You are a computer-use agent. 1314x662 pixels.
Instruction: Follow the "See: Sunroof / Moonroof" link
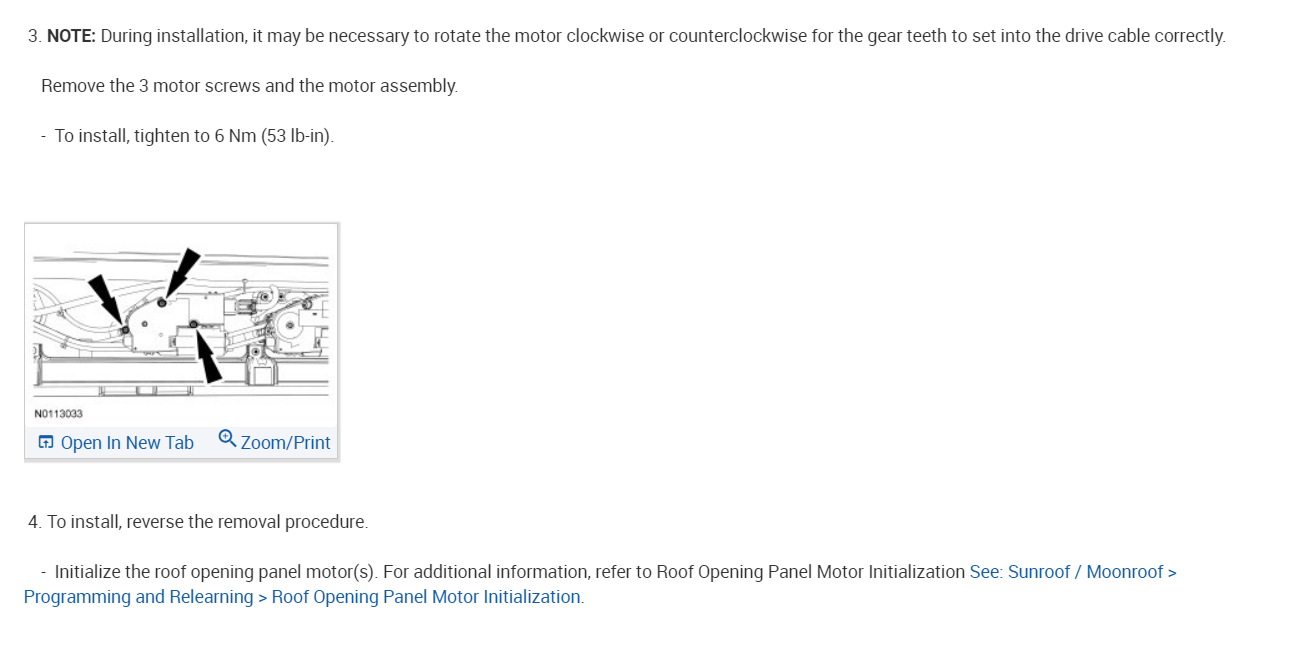tap(1072, 572)
